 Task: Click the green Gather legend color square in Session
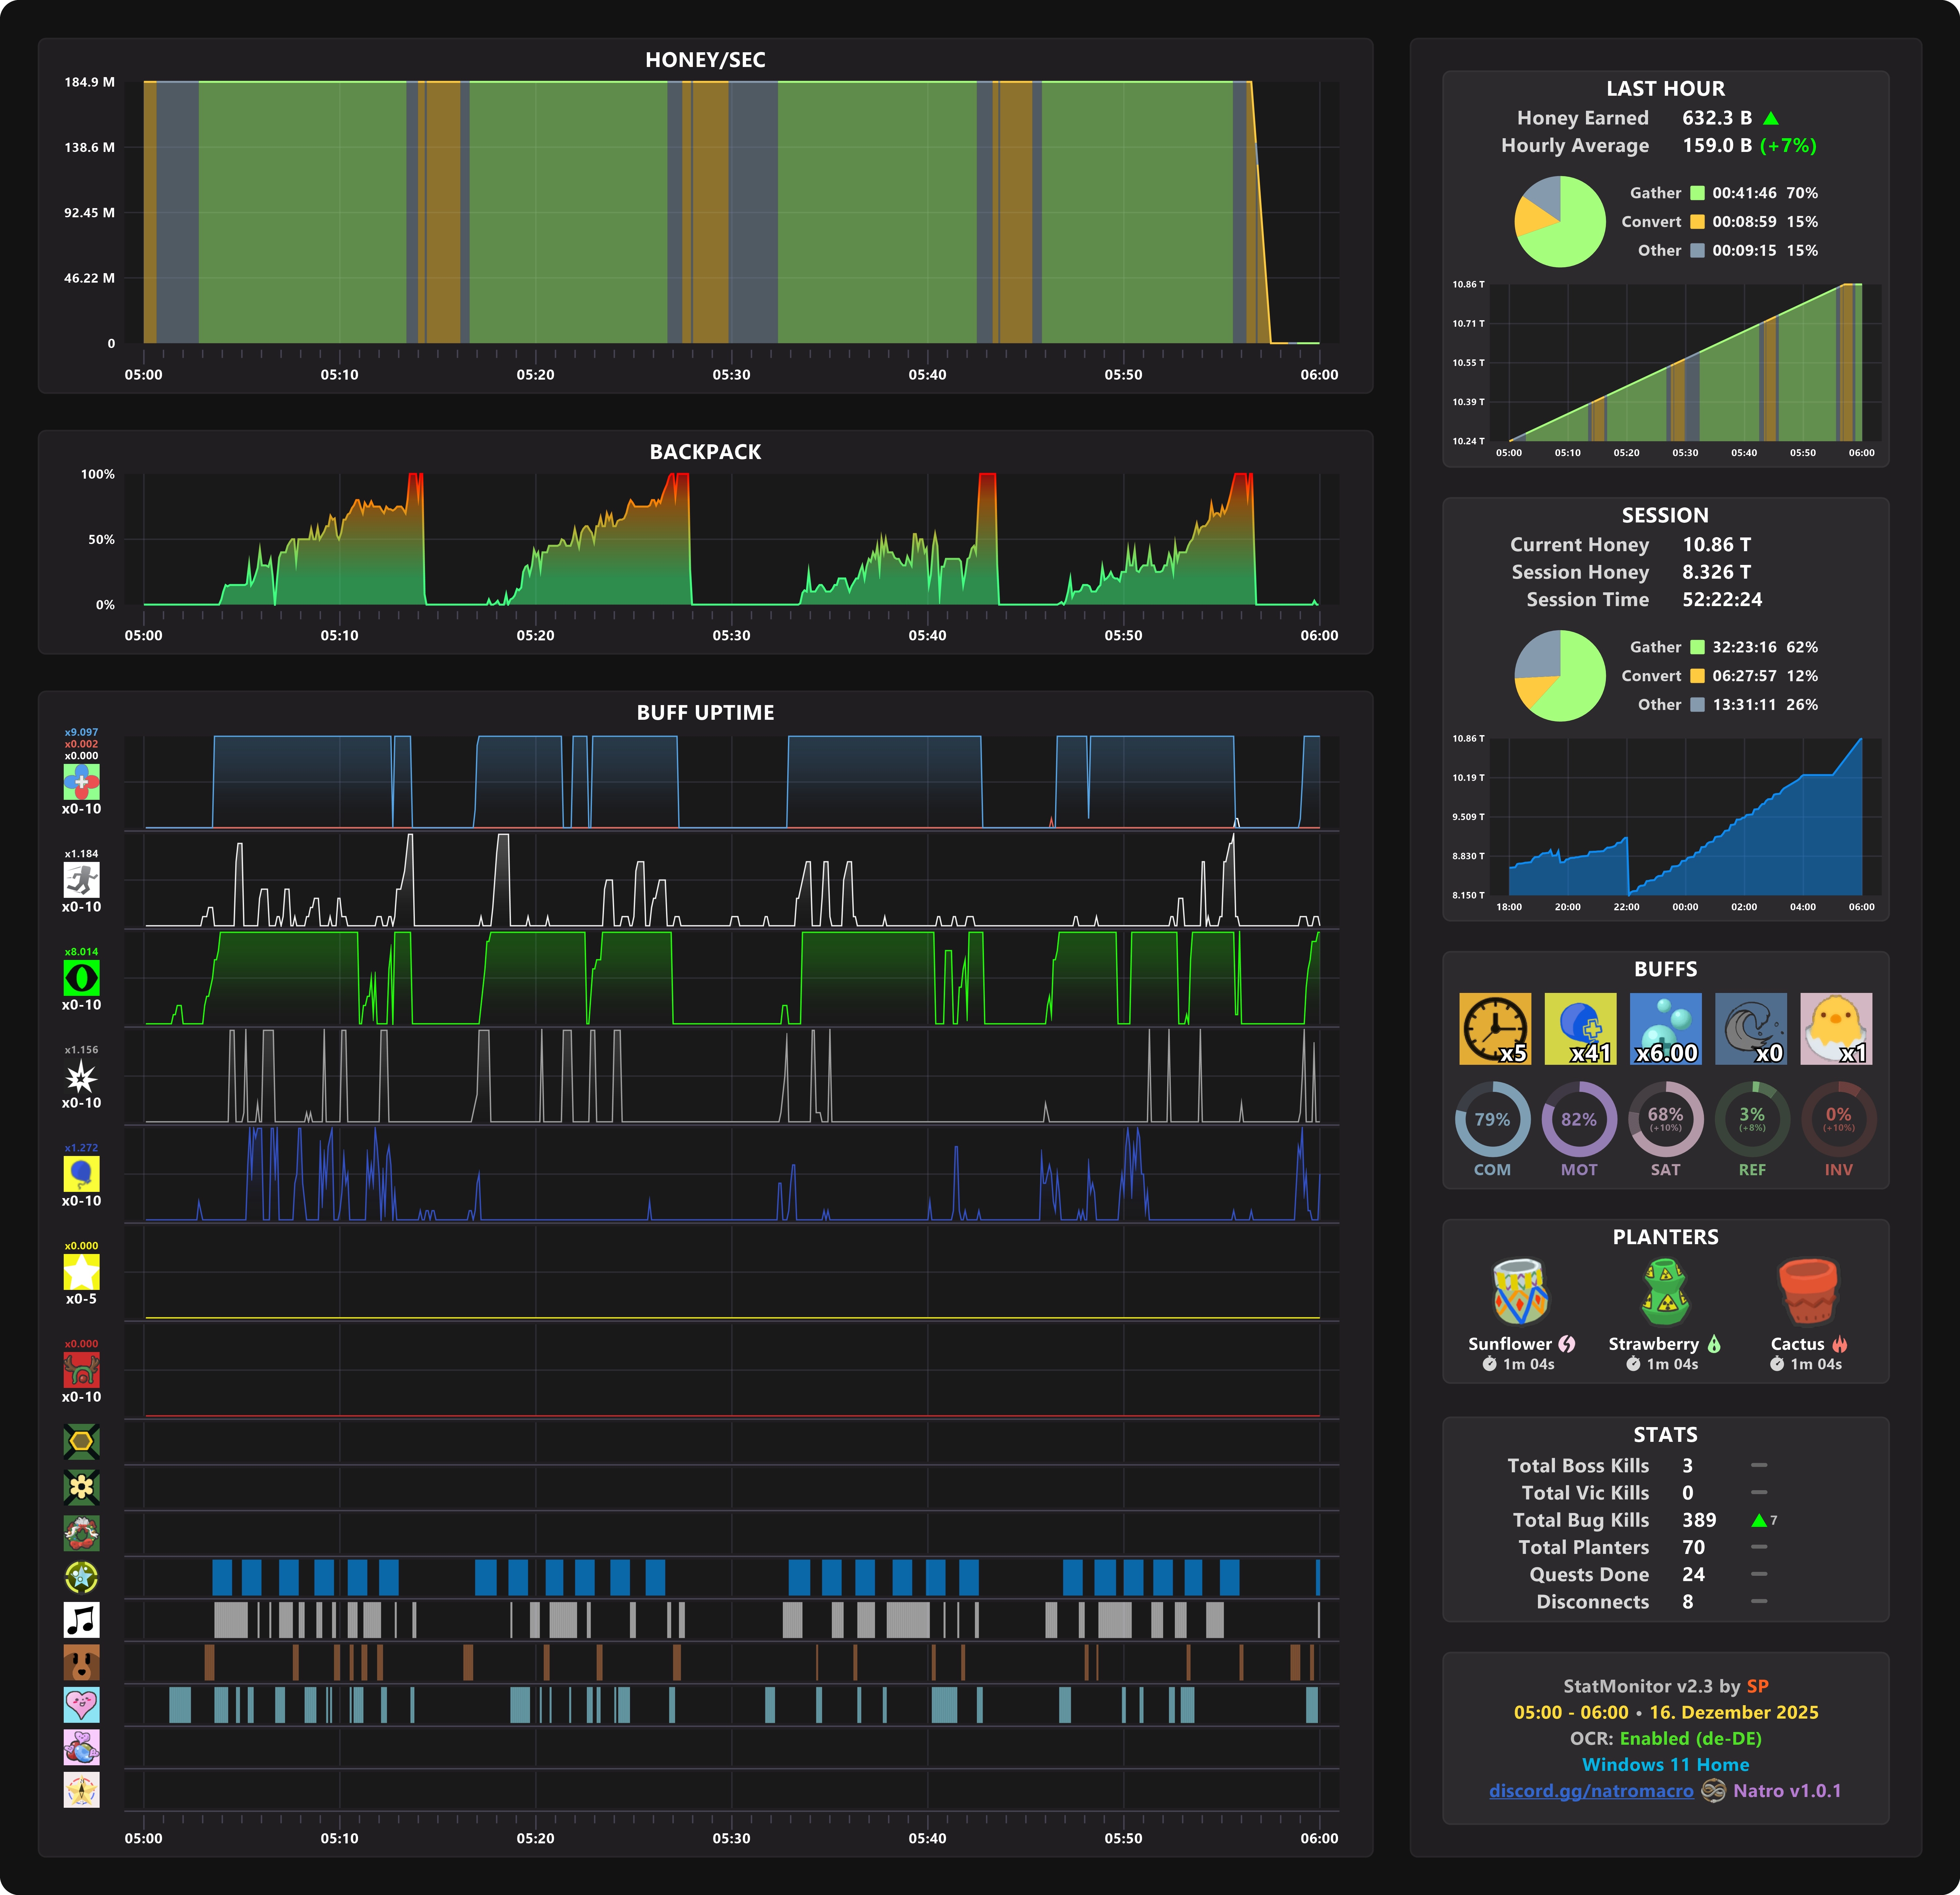point(1697,647)
